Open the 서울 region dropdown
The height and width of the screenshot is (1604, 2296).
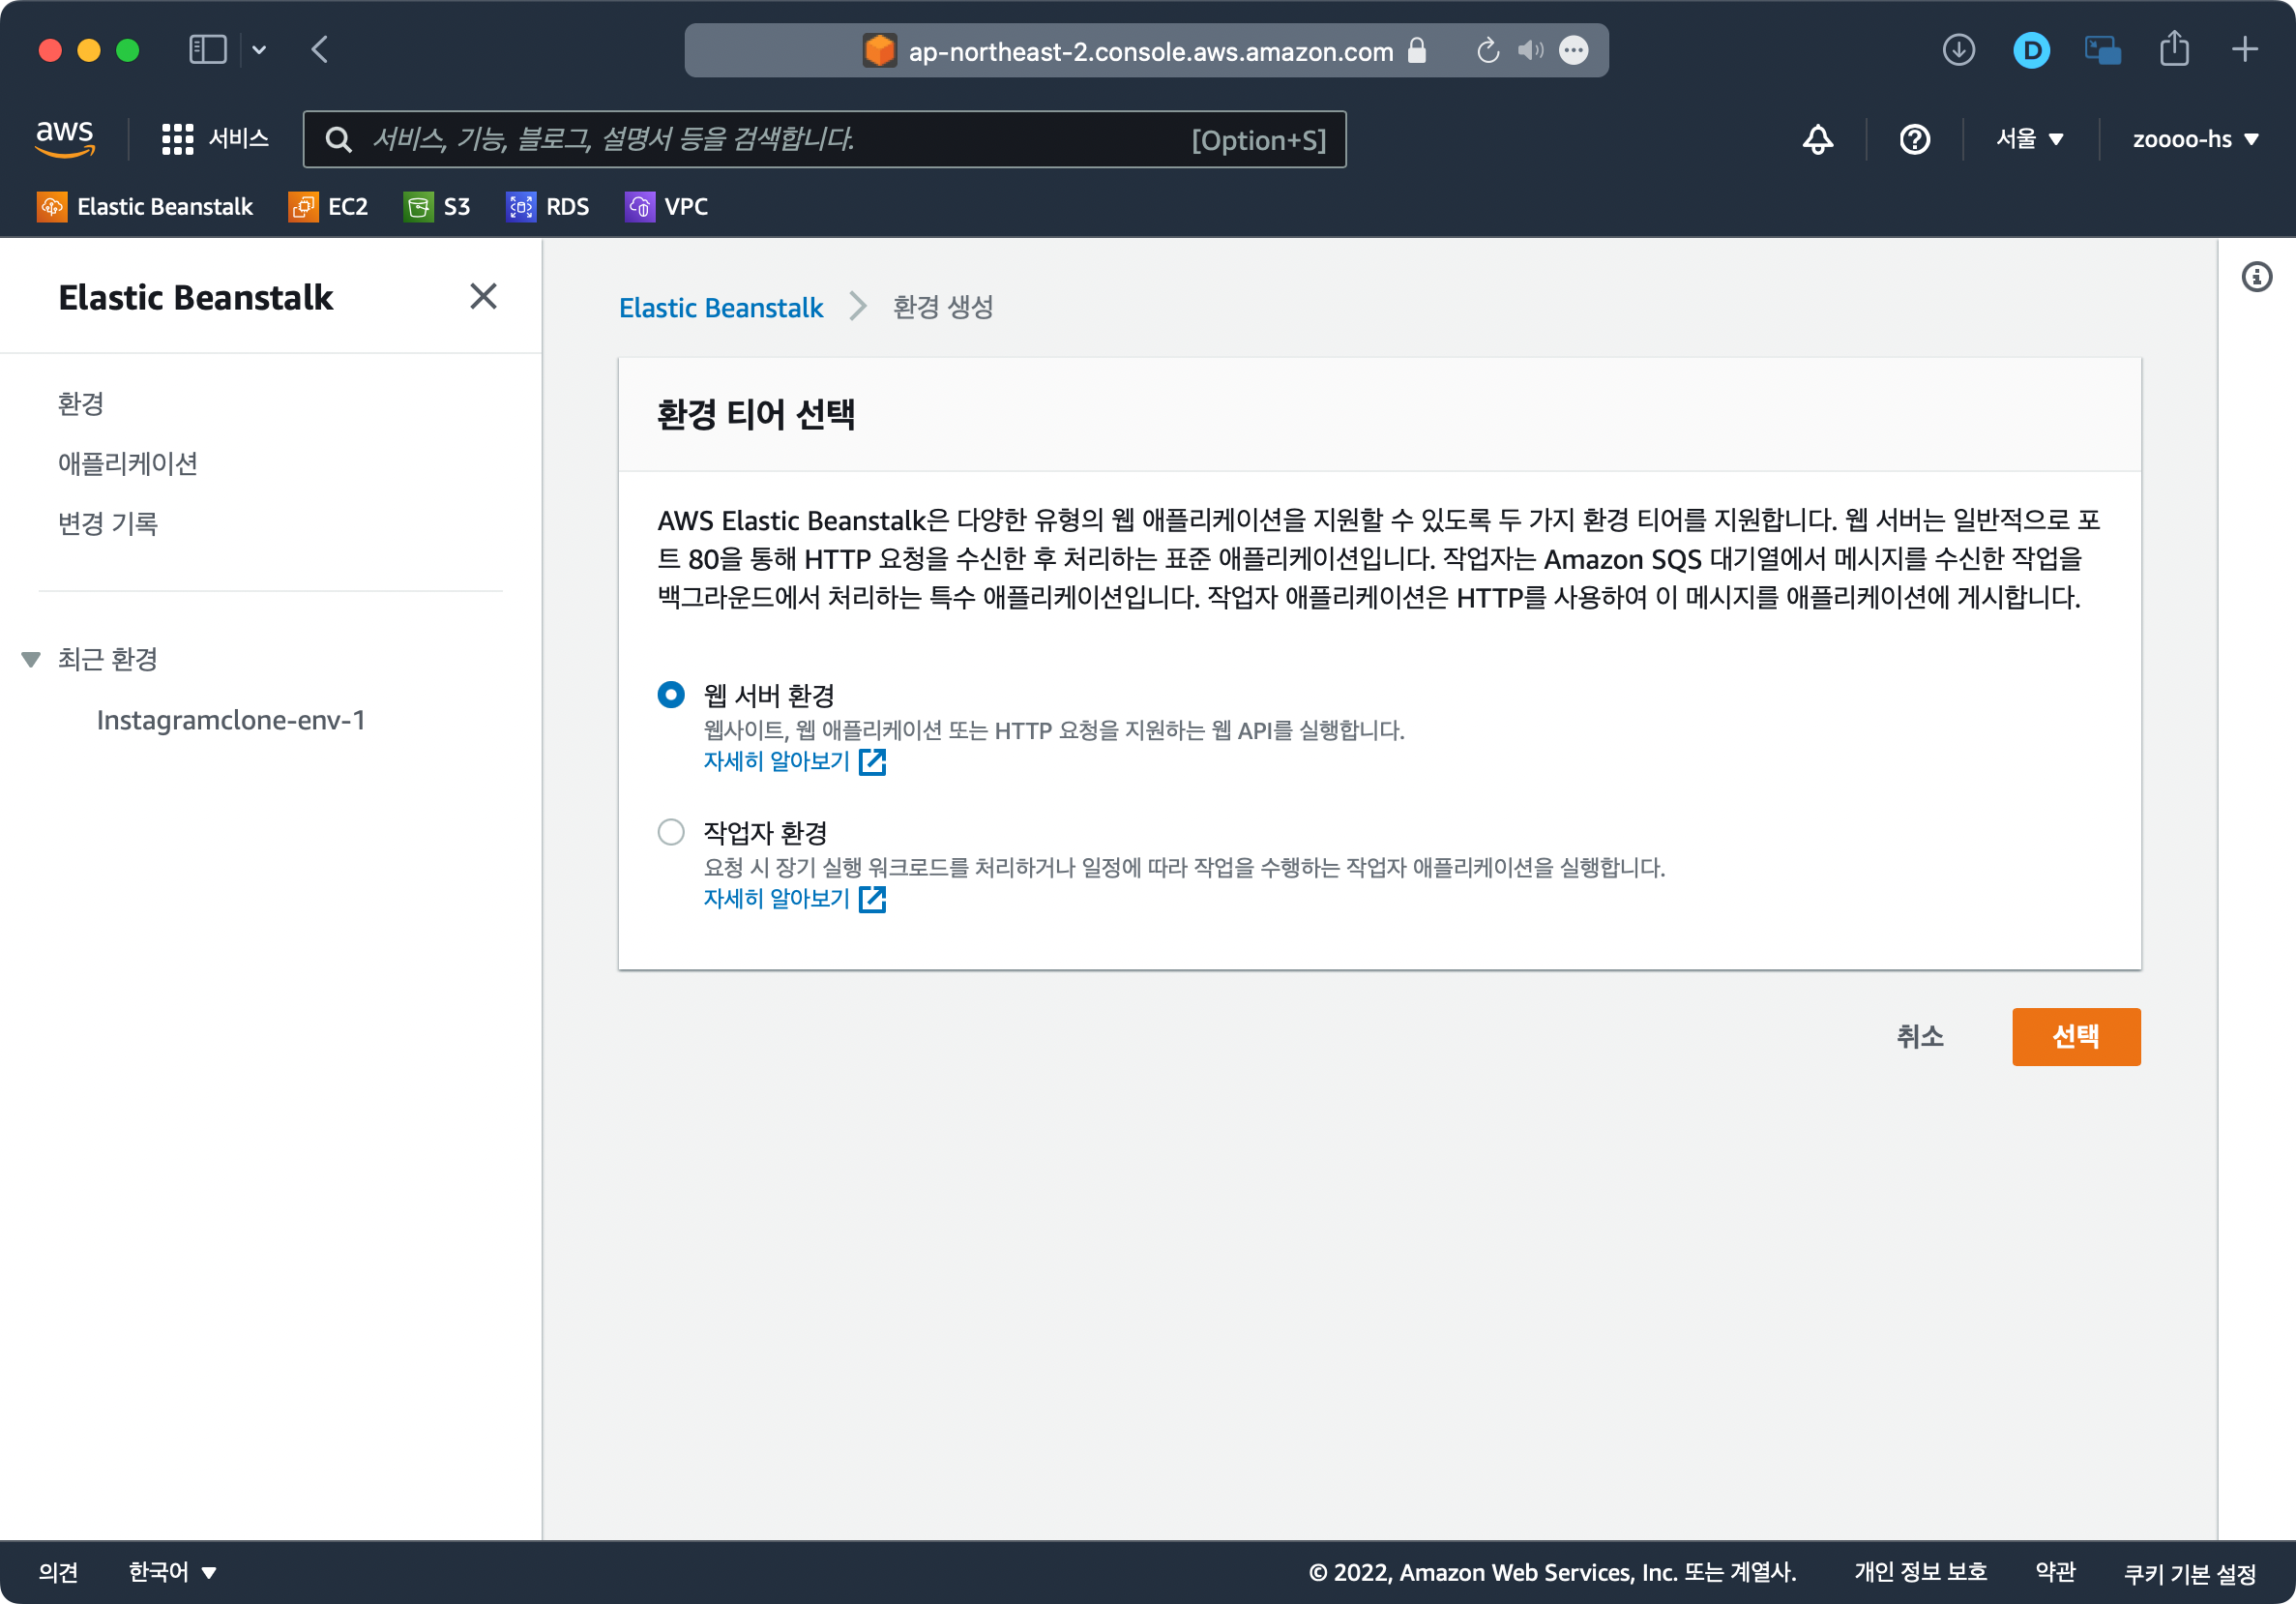[x=2029, y=139]
